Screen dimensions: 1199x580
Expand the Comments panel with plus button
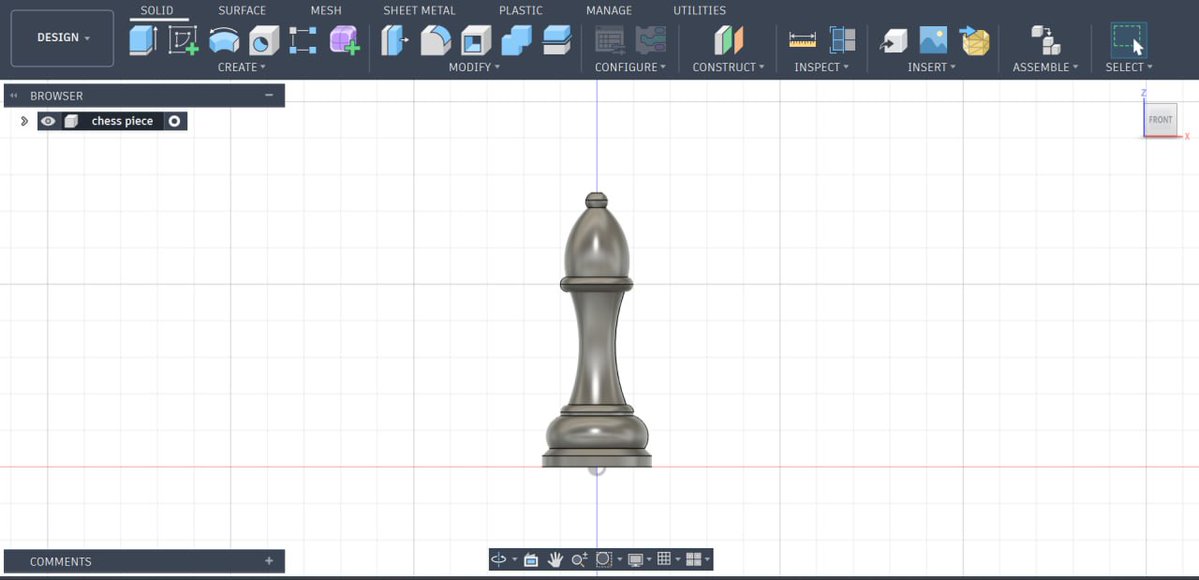click(269, 561)
